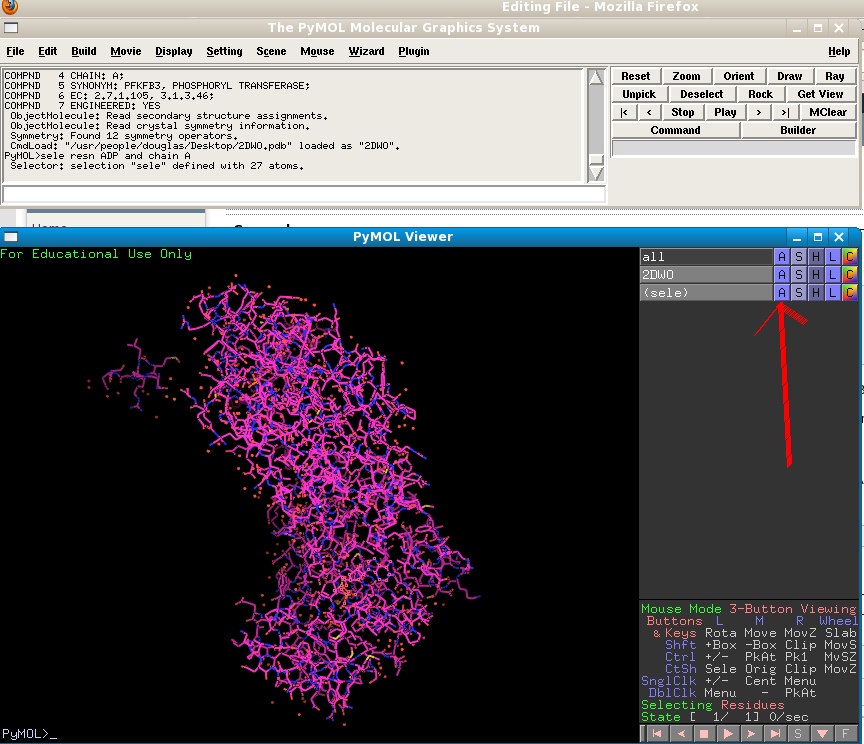Open the Hide menu for 2DWO
The width and height of the screenshot is (864, 744).
[x=816, y=274]
